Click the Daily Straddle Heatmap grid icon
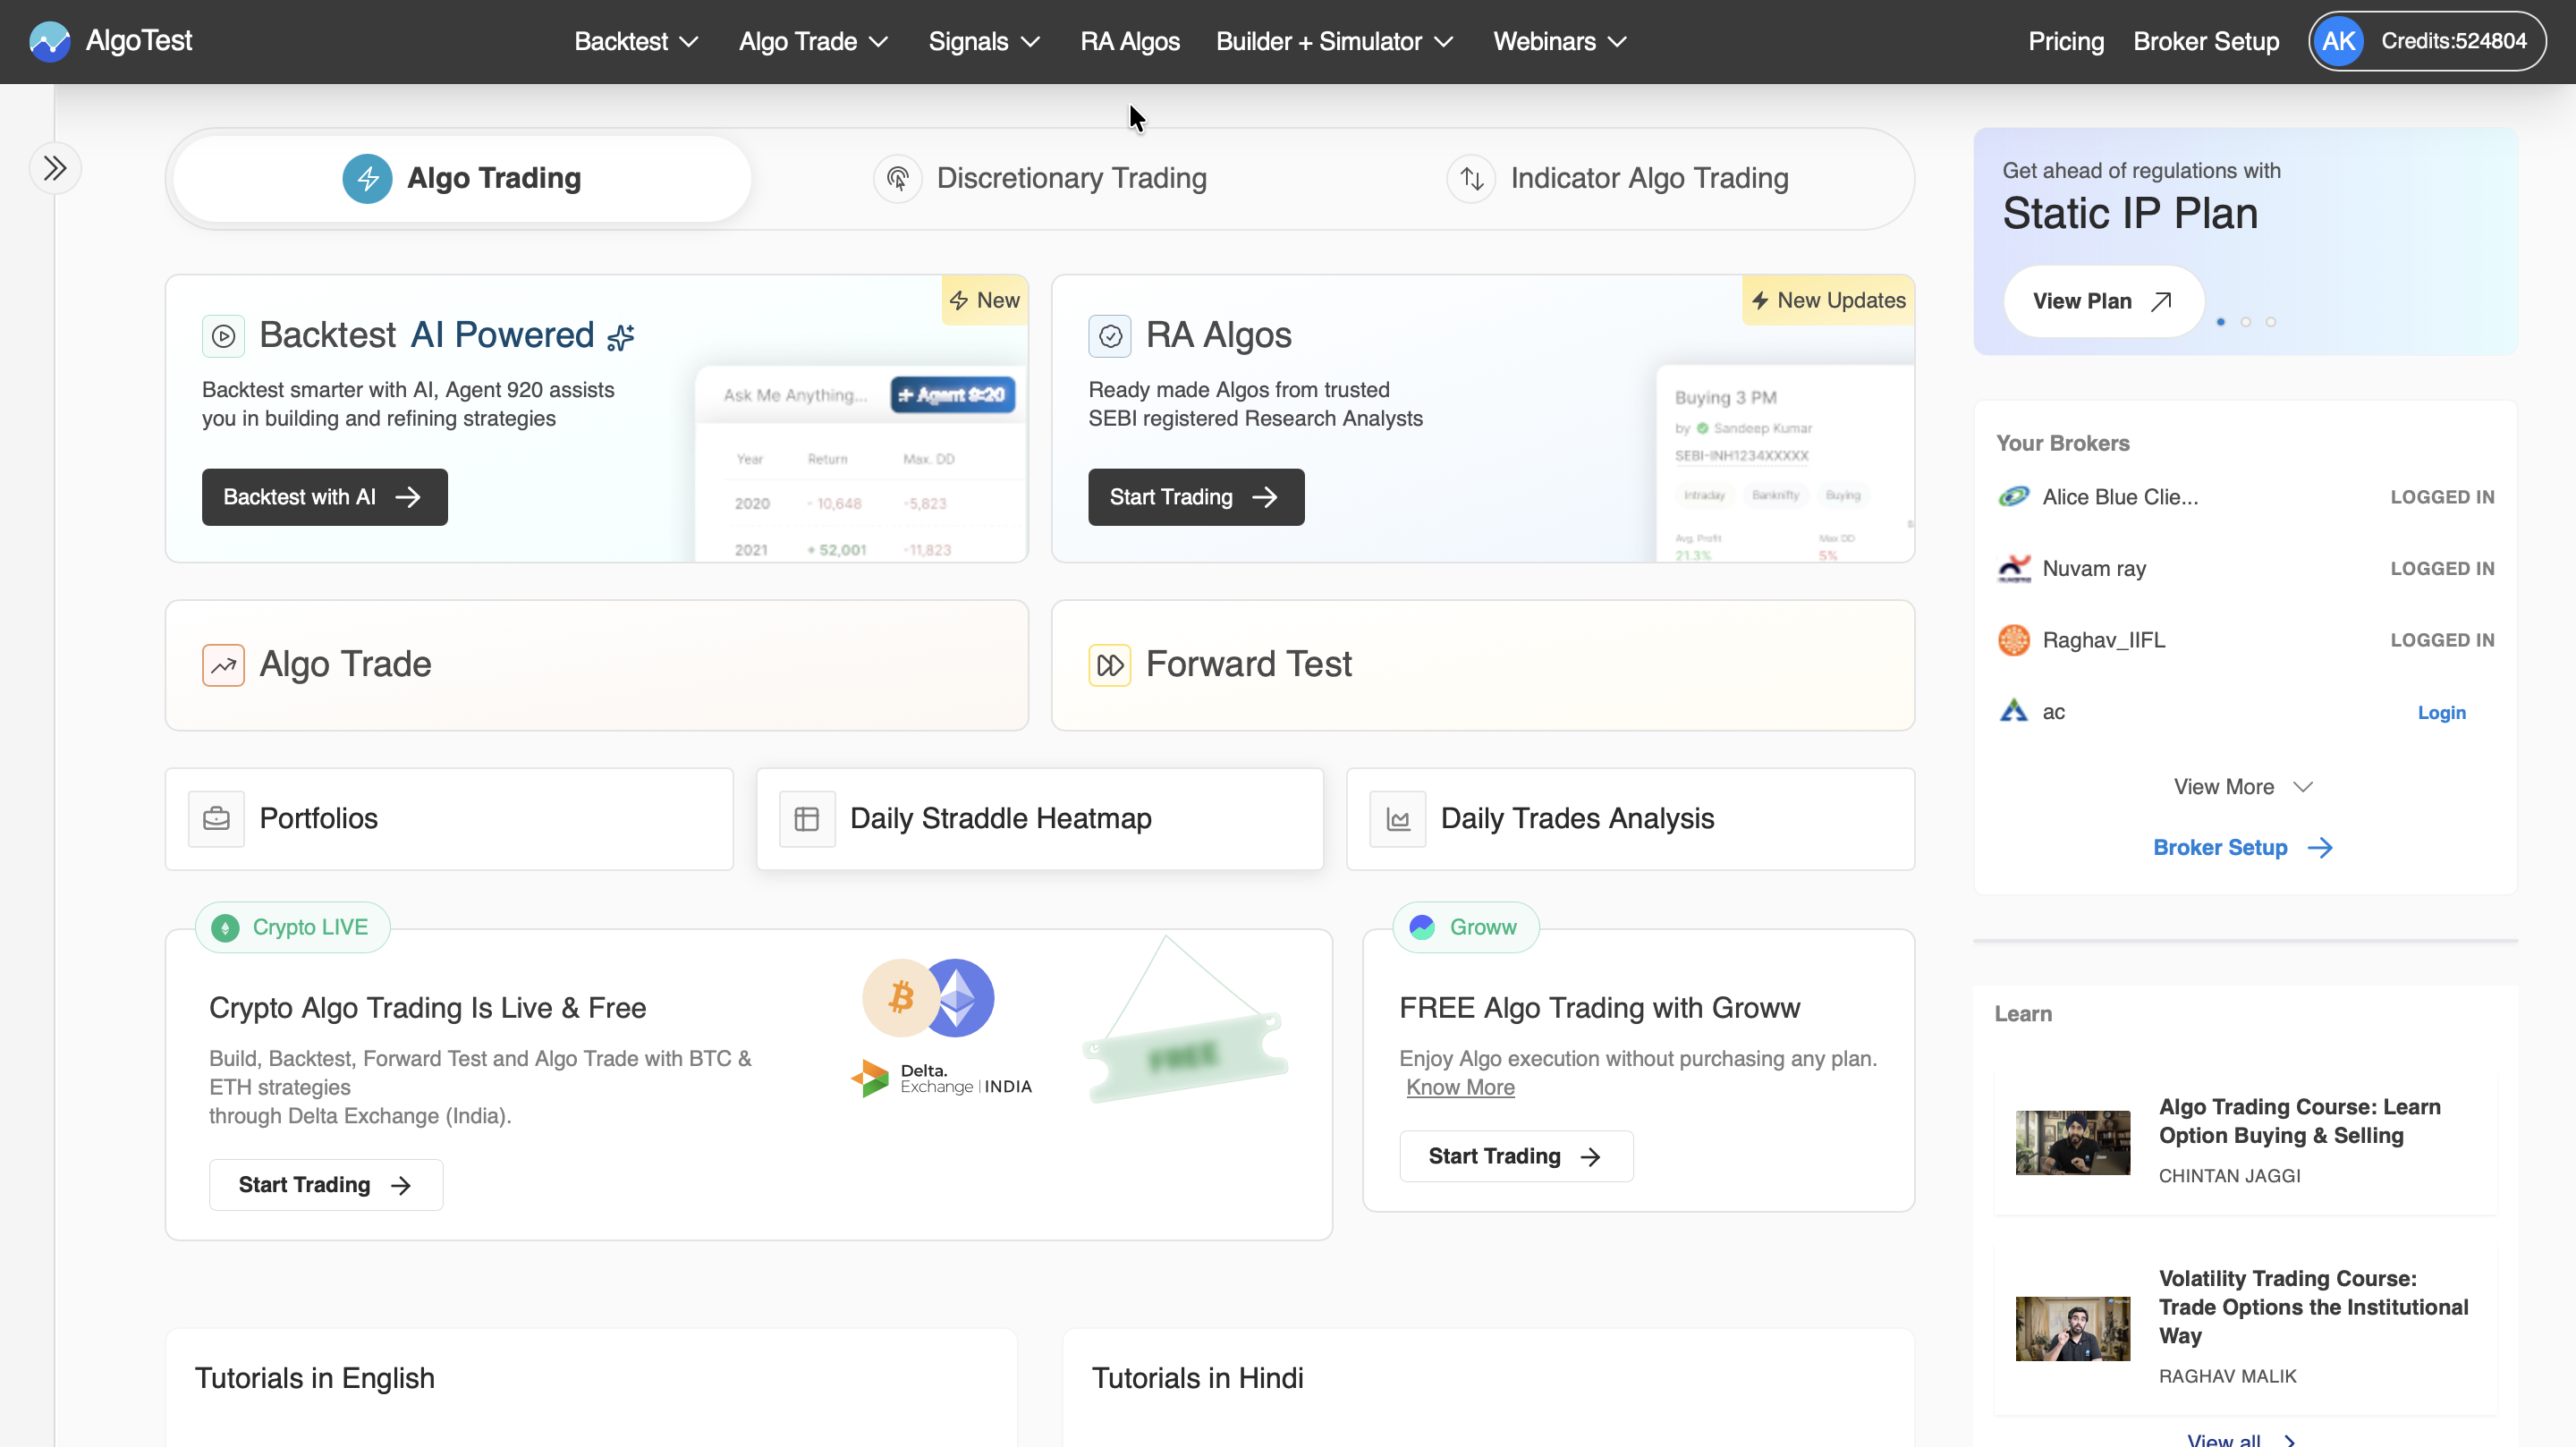The height and width of the screenshot is (1447, 2576). pyautogui.click(x=806, y=819)
